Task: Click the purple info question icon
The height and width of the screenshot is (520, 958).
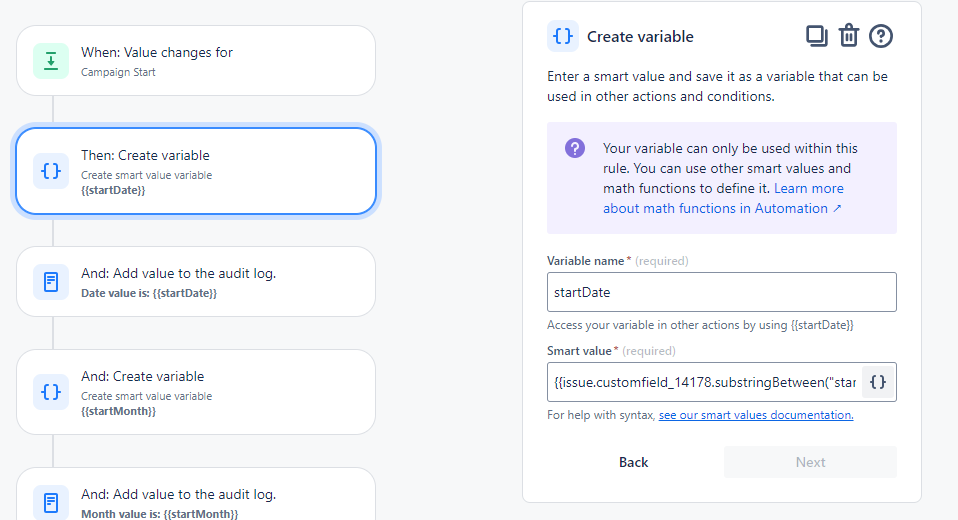Action: click(x=575, y=148)
